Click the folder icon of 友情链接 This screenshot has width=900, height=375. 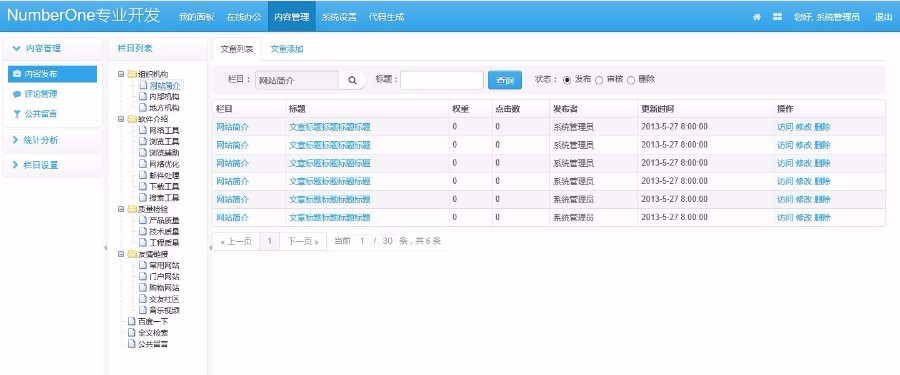pyautogui.click(x=132, y=254)
